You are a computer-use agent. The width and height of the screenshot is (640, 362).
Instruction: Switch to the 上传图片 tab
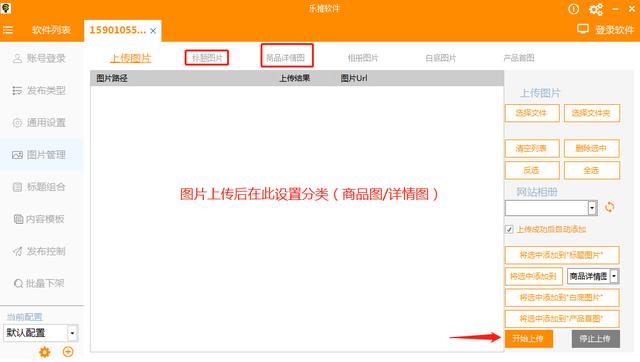point(131,58)
